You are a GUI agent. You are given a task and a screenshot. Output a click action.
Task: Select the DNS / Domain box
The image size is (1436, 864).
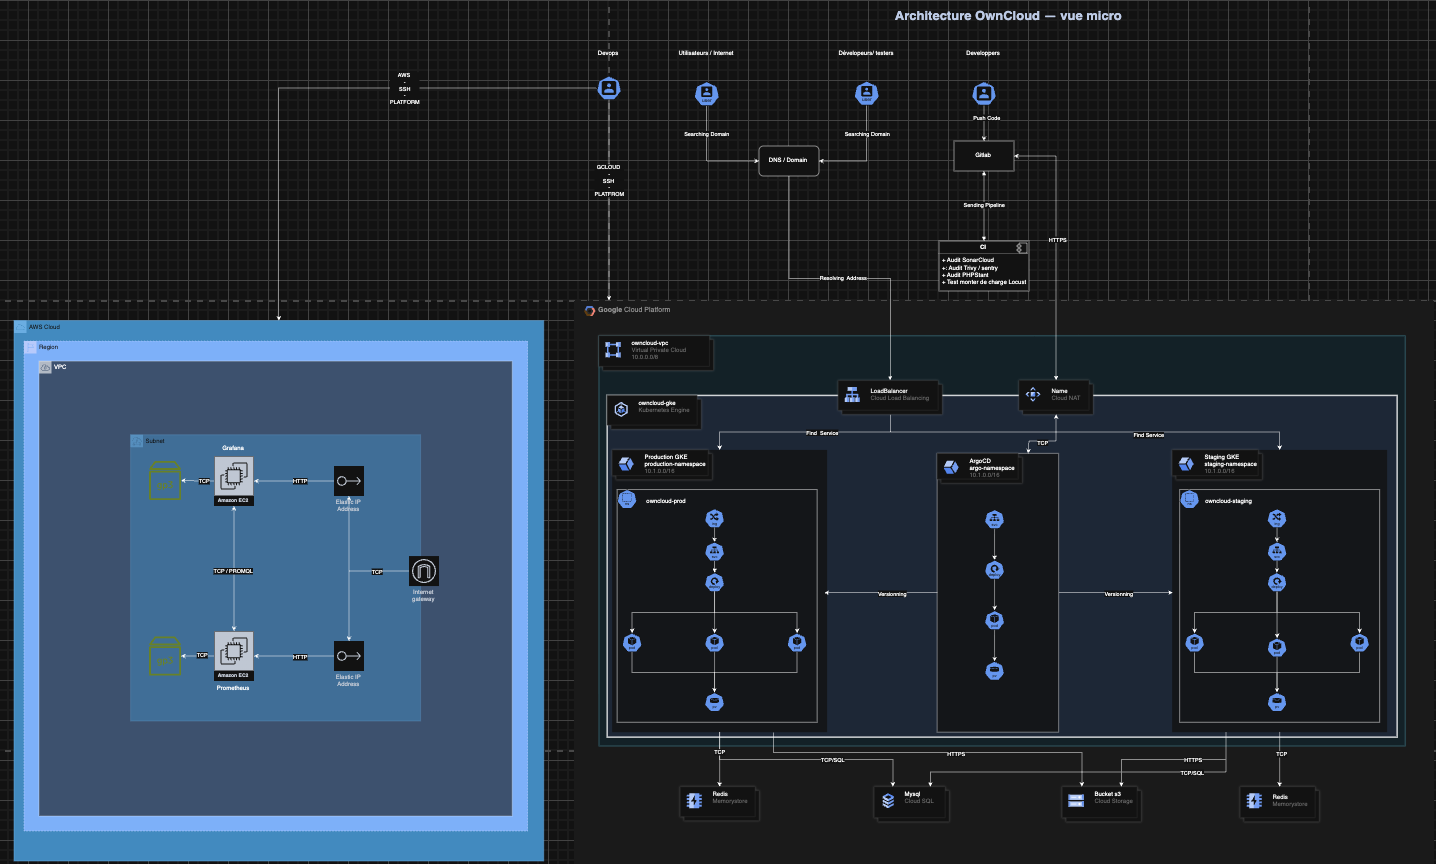click(x=788, y=160)
